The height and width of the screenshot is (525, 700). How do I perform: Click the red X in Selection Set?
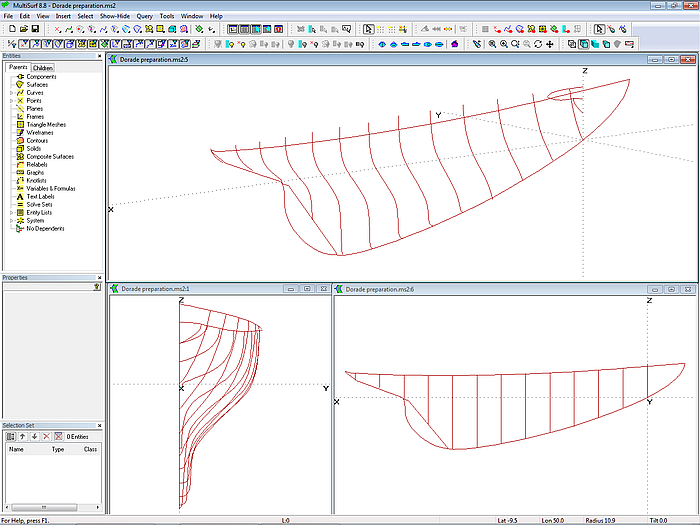point(46,437)
